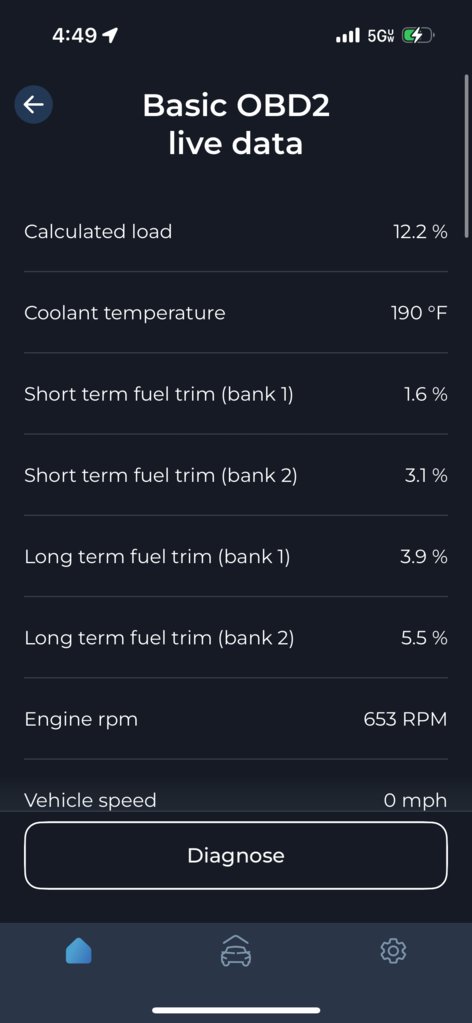Click the vertical scrollbar thumb
The height and width of the screenshot is (1023, 472).
(466, 155)
